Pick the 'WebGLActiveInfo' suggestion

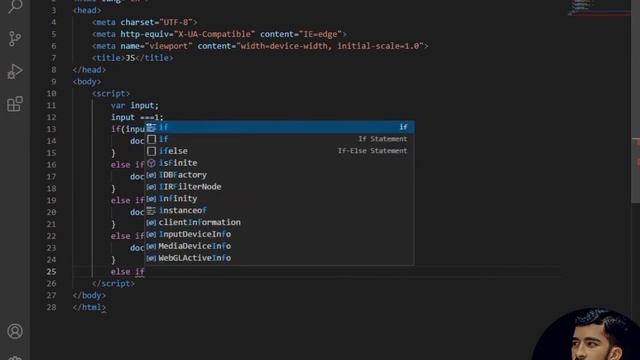tap(280, 258)
